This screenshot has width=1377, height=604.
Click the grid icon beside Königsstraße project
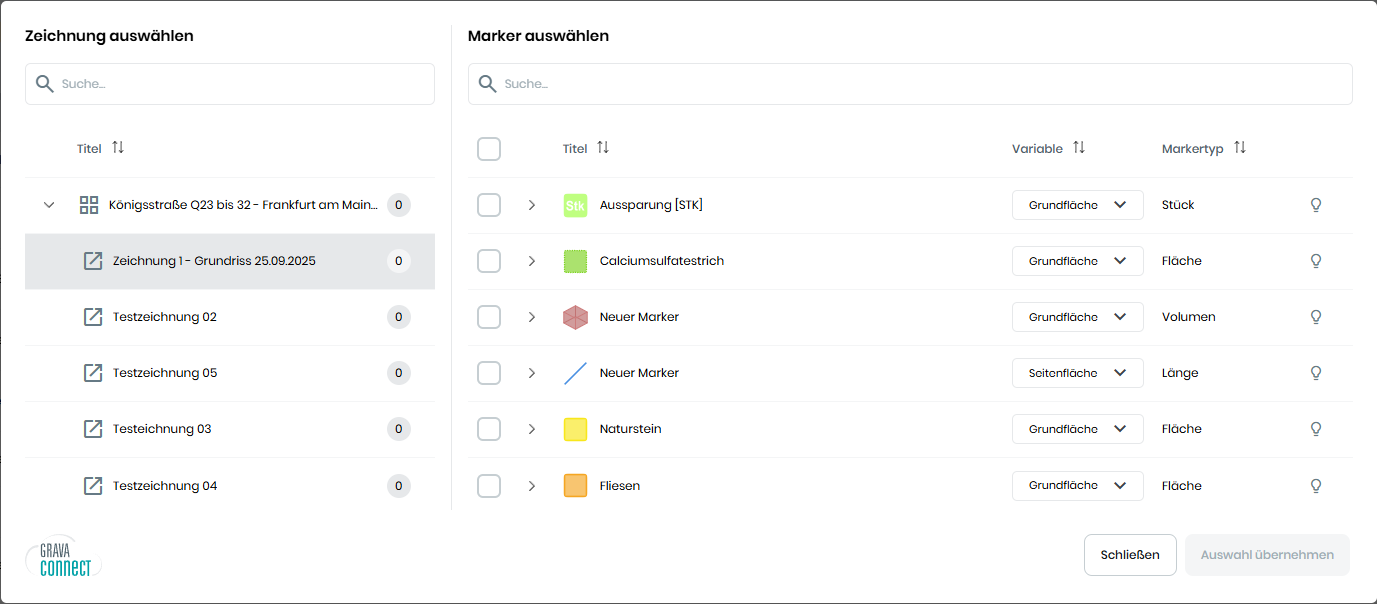tap(89, 205)
